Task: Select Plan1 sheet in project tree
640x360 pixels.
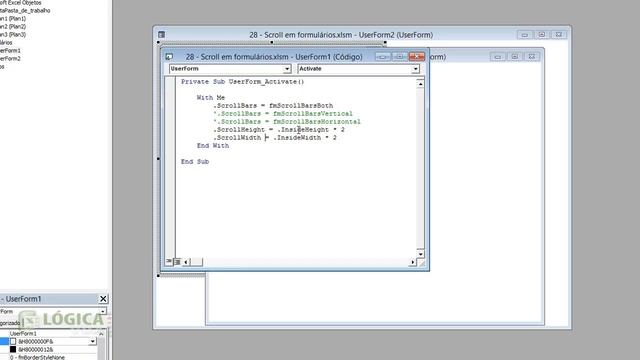Action: (13, 19)
